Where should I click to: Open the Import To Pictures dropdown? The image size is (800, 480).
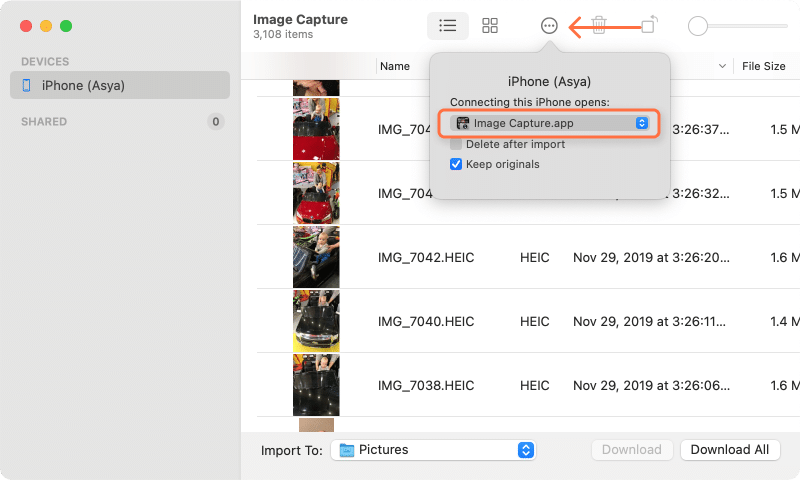(x=433, y=450)
